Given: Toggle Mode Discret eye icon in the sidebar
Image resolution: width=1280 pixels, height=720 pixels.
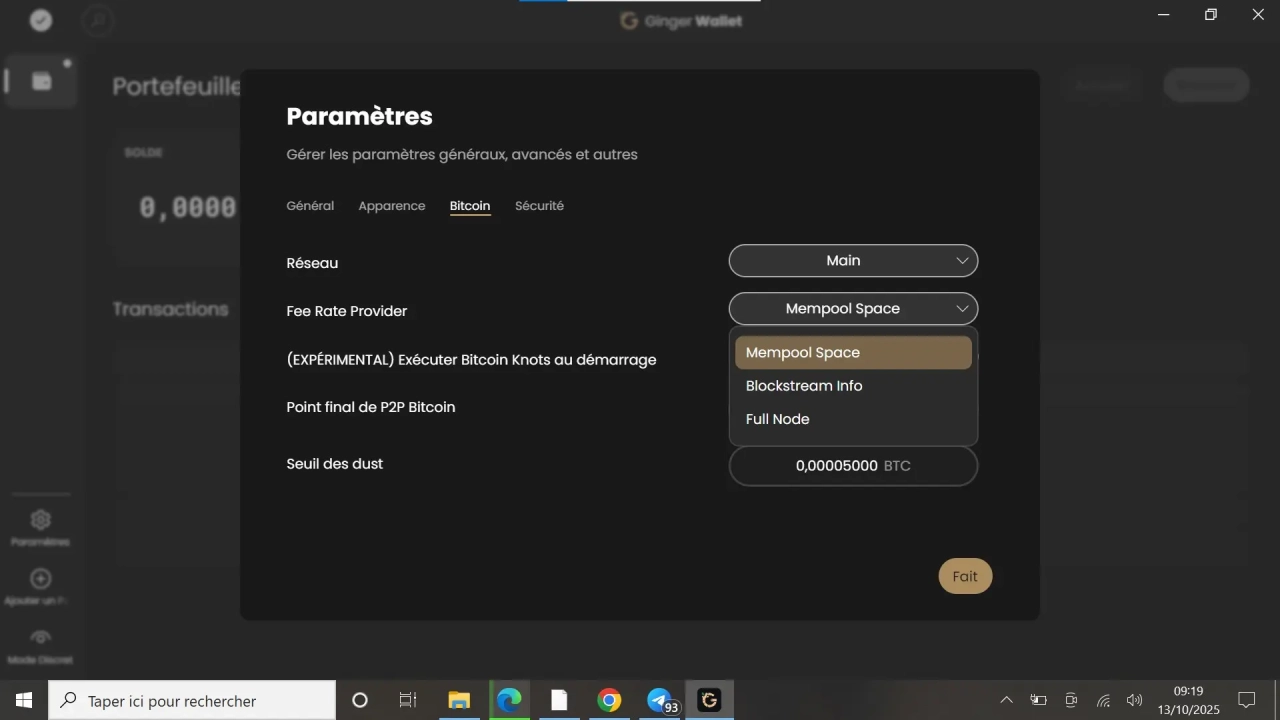Looking at the screenshot, I should pos(41,637).
